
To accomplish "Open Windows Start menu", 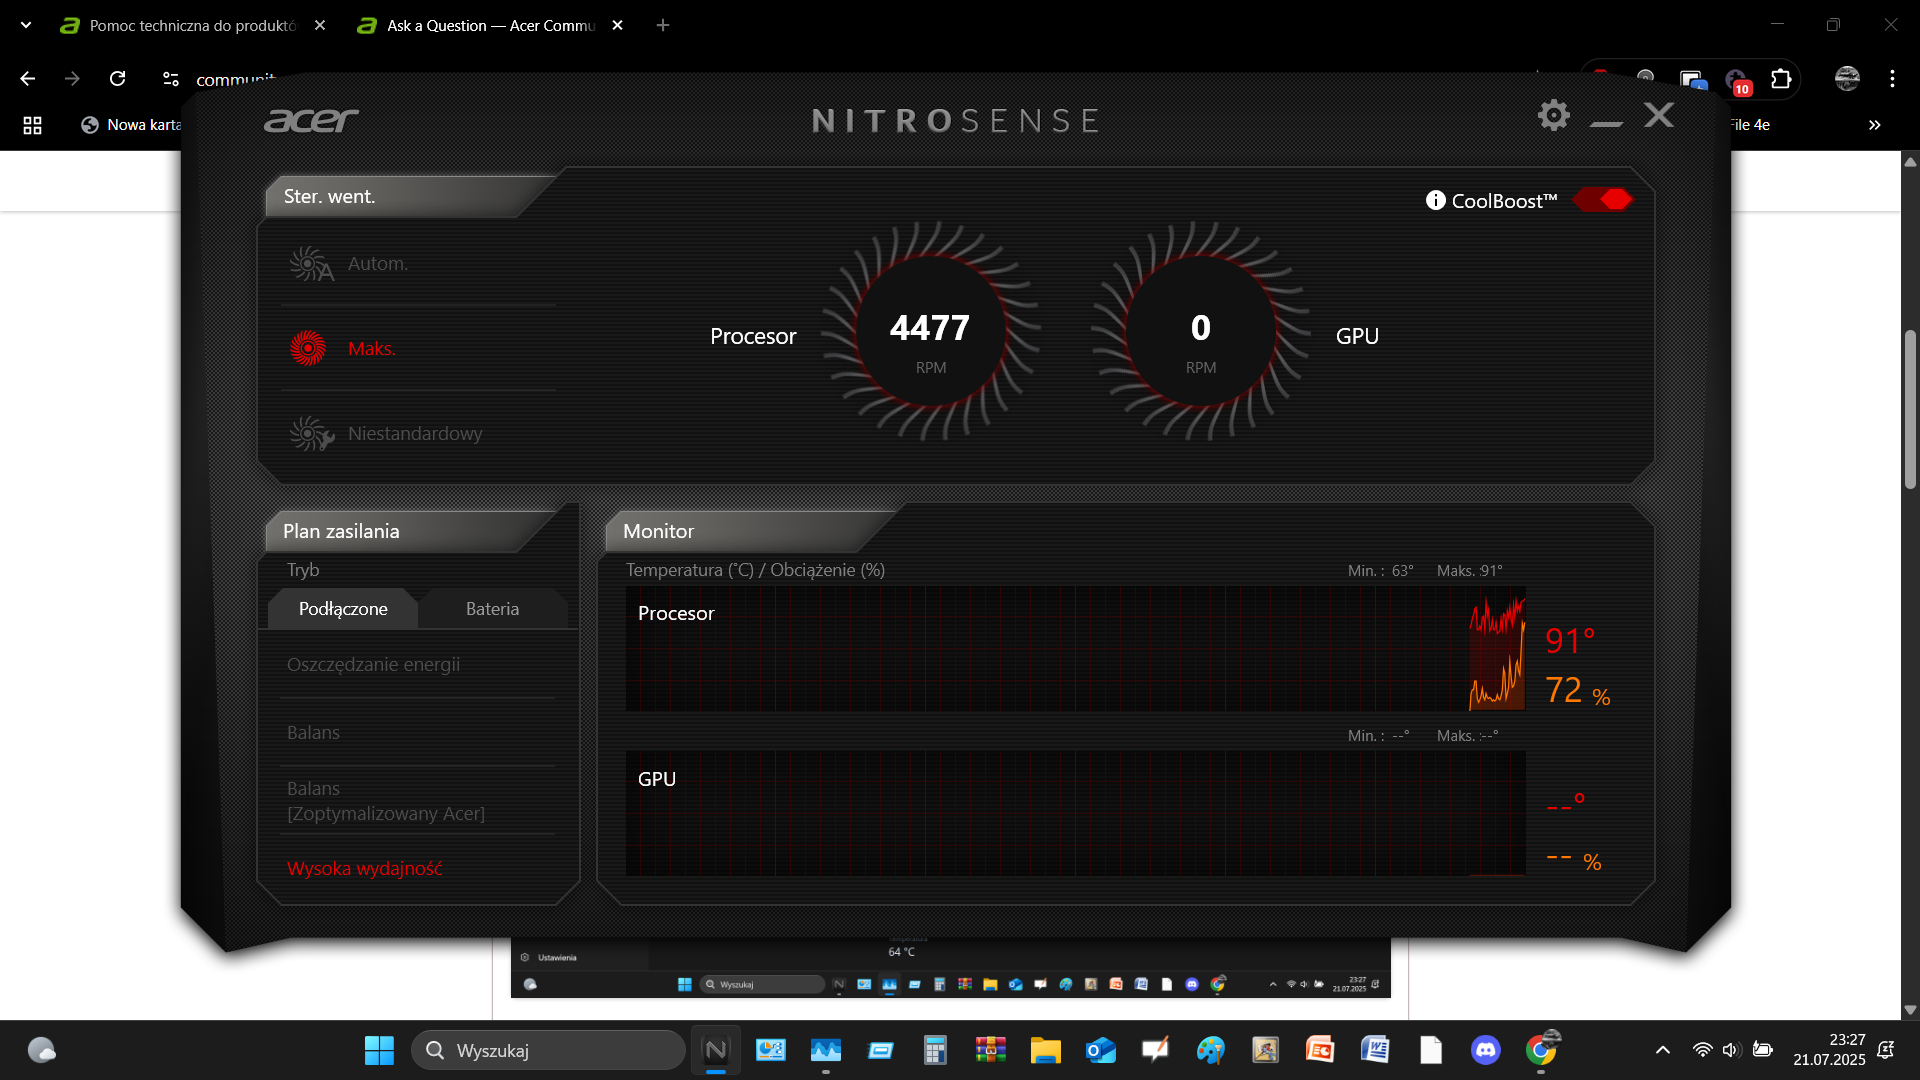I will coord(379,1050).
